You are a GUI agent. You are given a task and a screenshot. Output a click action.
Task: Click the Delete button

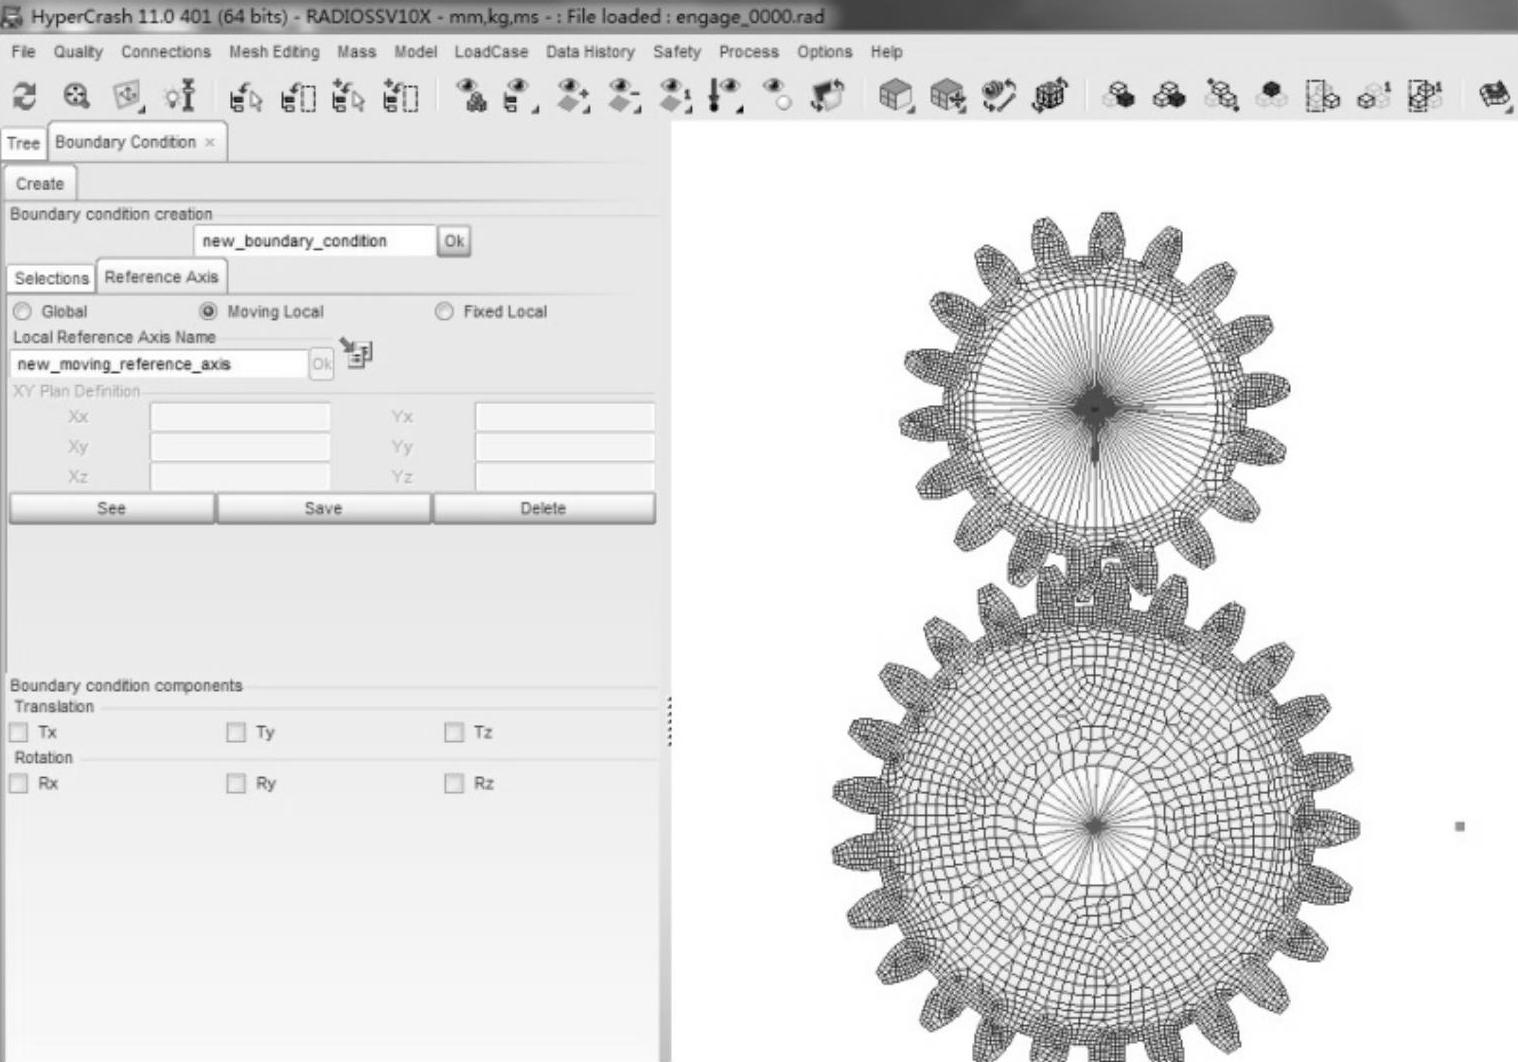tap(543, 508)
